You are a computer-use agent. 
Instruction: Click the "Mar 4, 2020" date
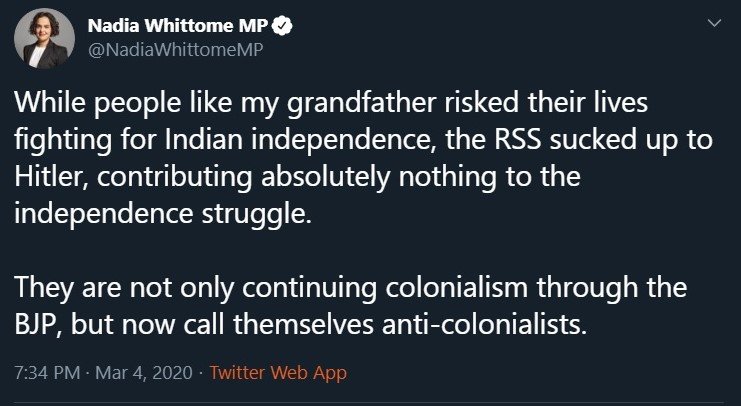pyautogui.click(x=143, y=373)
